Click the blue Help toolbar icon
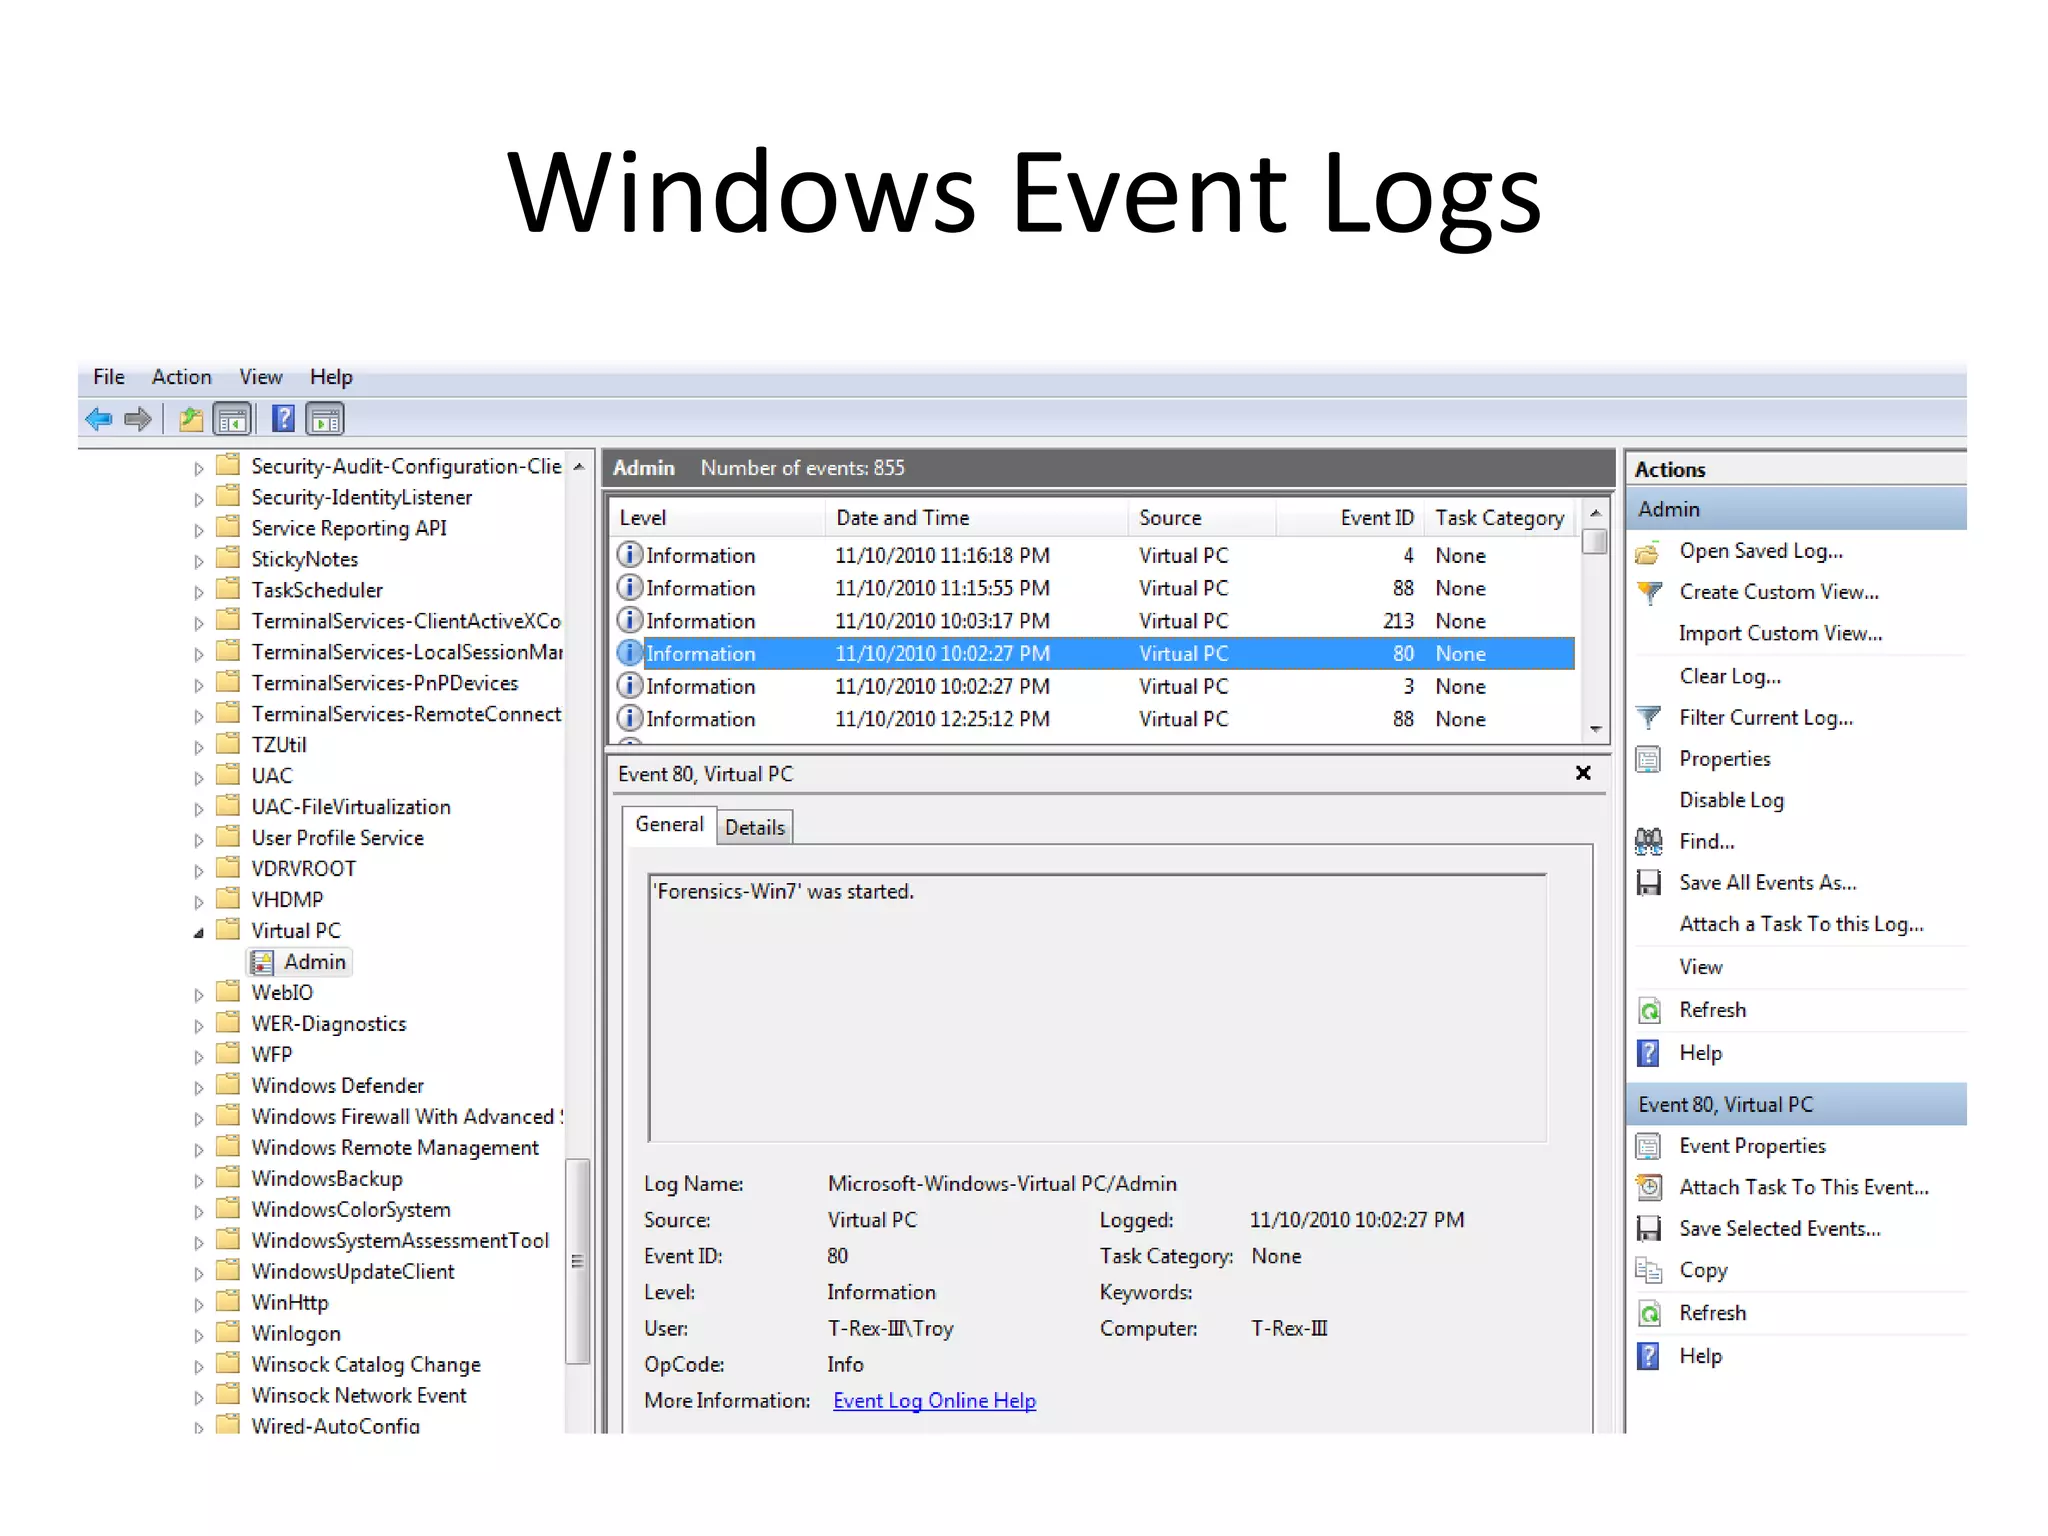2048x1536 pixels. pos(283,419)
